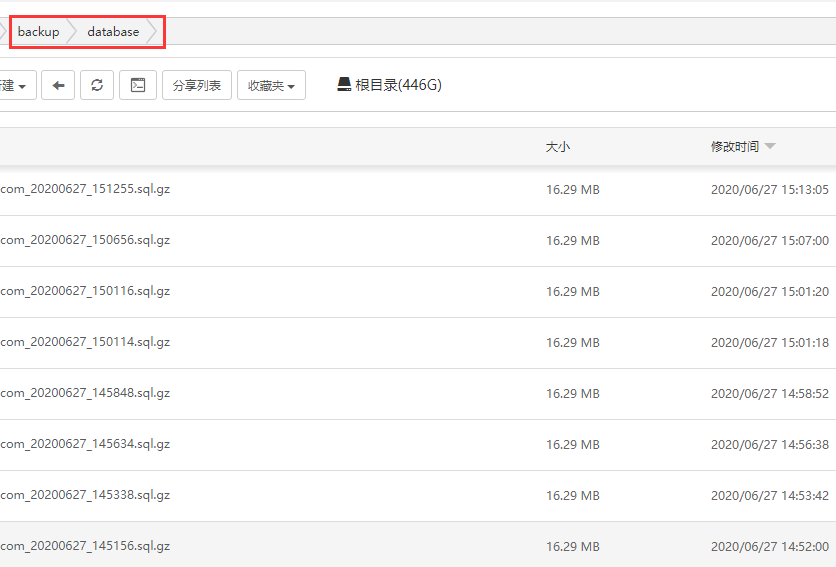The height and width of the screenshot is (567, 836).
Task: Open the 分享列表 share list
Action: 197,85
